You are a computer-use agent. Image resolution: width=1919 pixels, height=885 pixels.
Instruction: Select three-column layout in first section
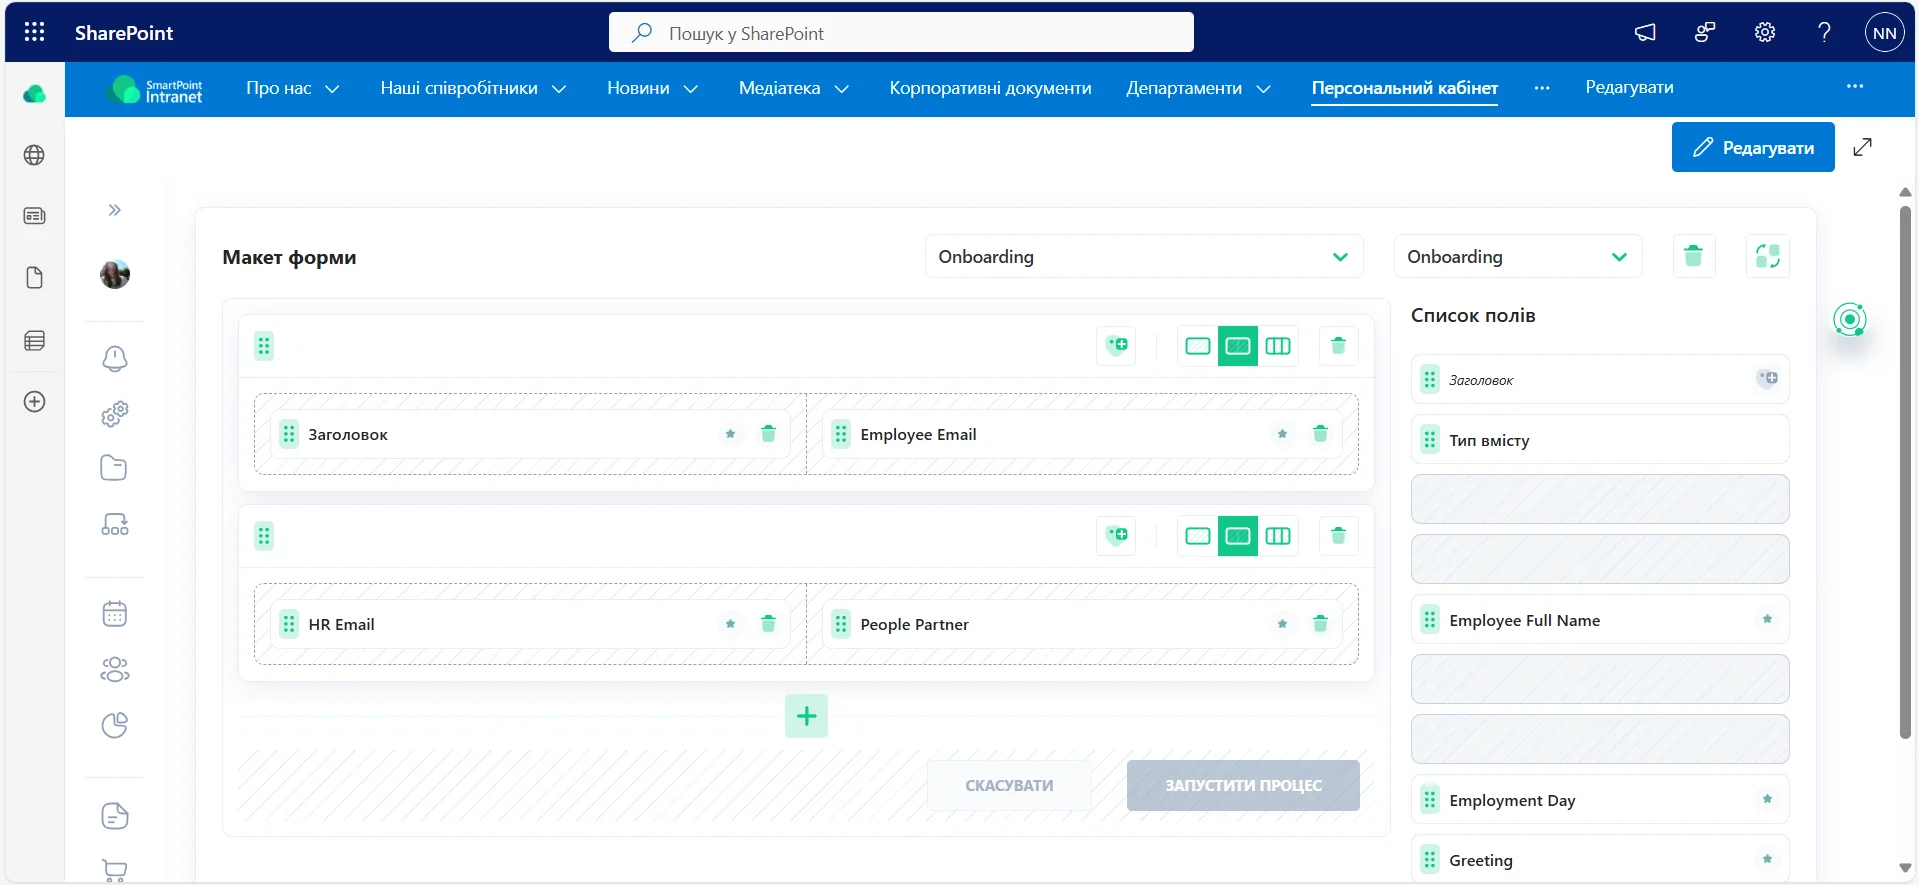click(x=1278, y=346)
